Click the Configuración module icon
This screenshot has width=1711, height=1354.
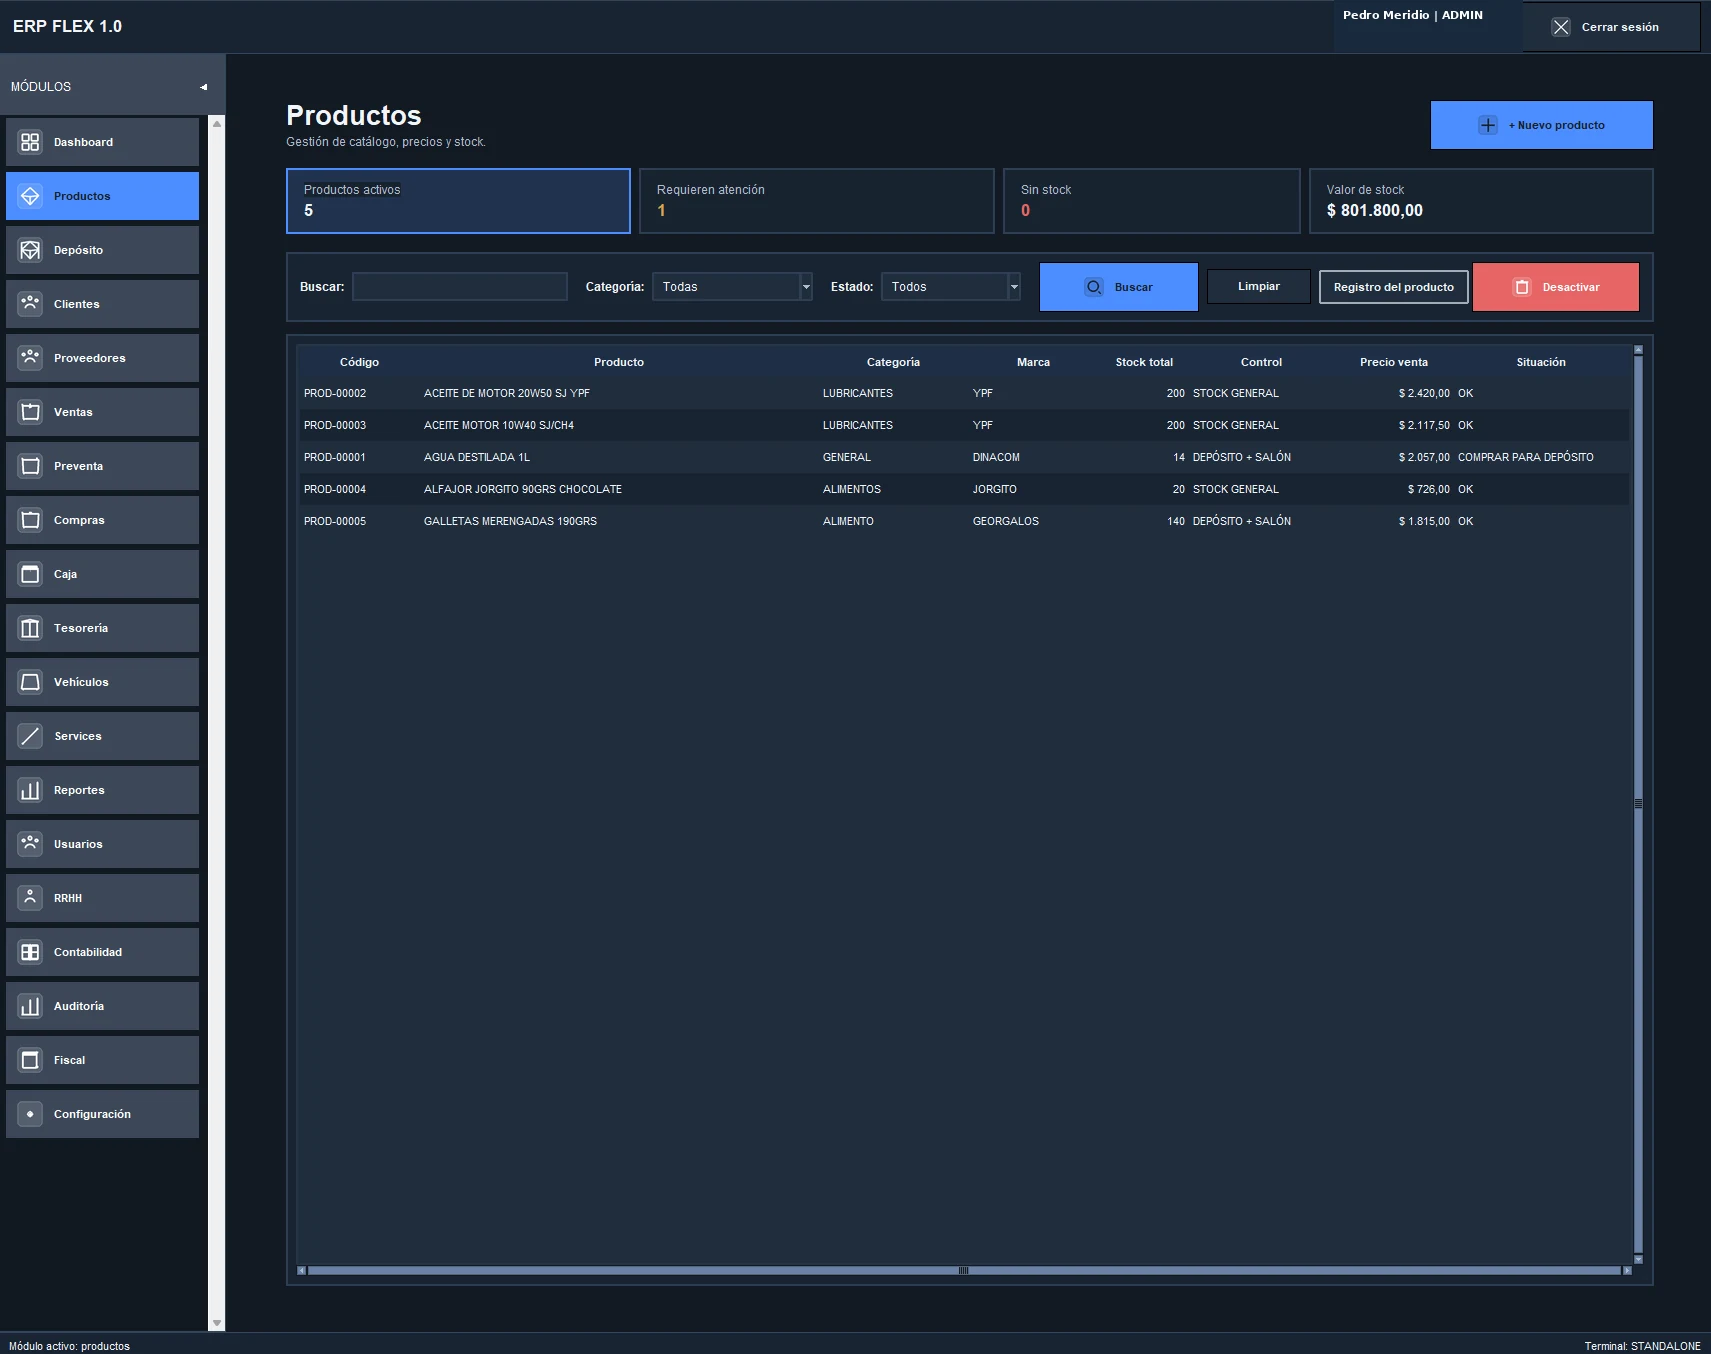[x=30, y=1114]
